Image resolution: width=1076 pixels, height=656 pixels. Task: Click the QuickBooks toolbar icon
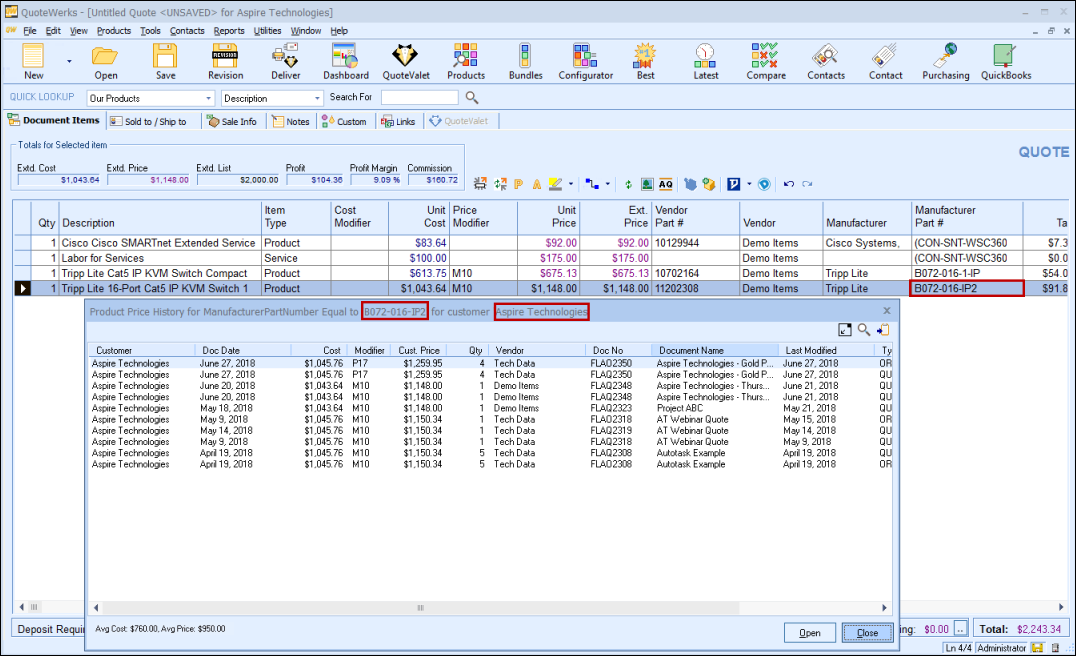click(x=1006, y=62)
